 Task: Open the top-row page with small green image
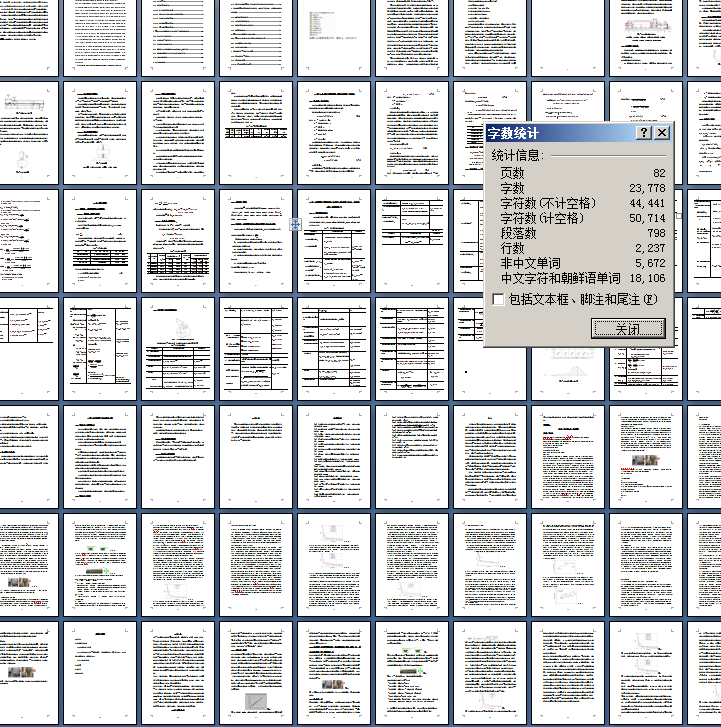pos(334,37)
